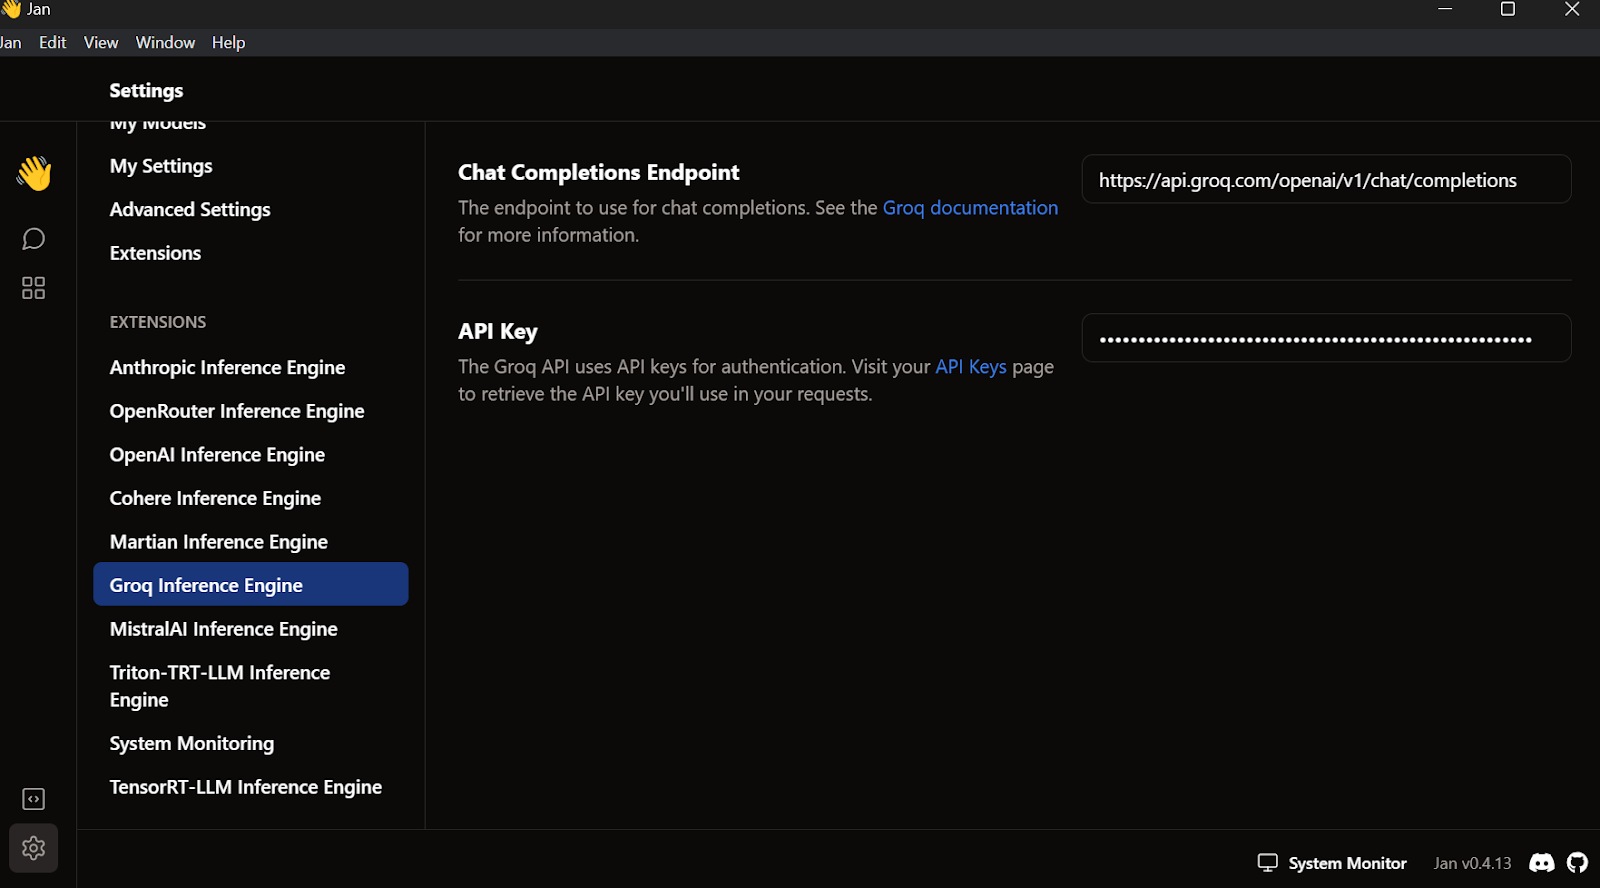Open the Help menu
Viewport: 1600px width, 888px height.
click(228, 42)
